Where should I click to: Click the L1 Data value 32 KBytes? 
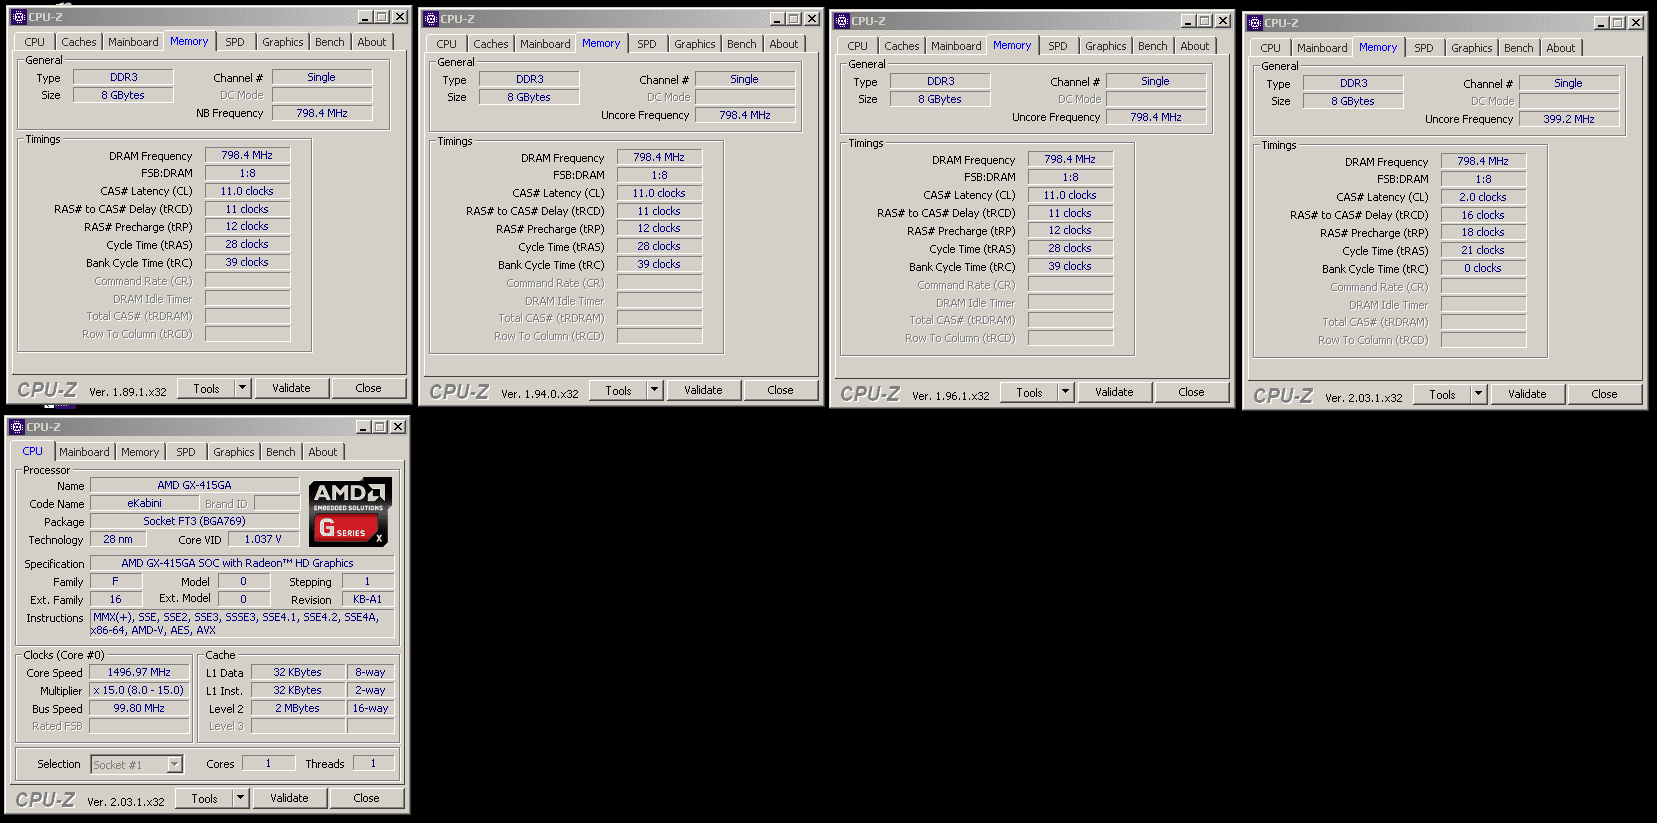coord(297,672)
